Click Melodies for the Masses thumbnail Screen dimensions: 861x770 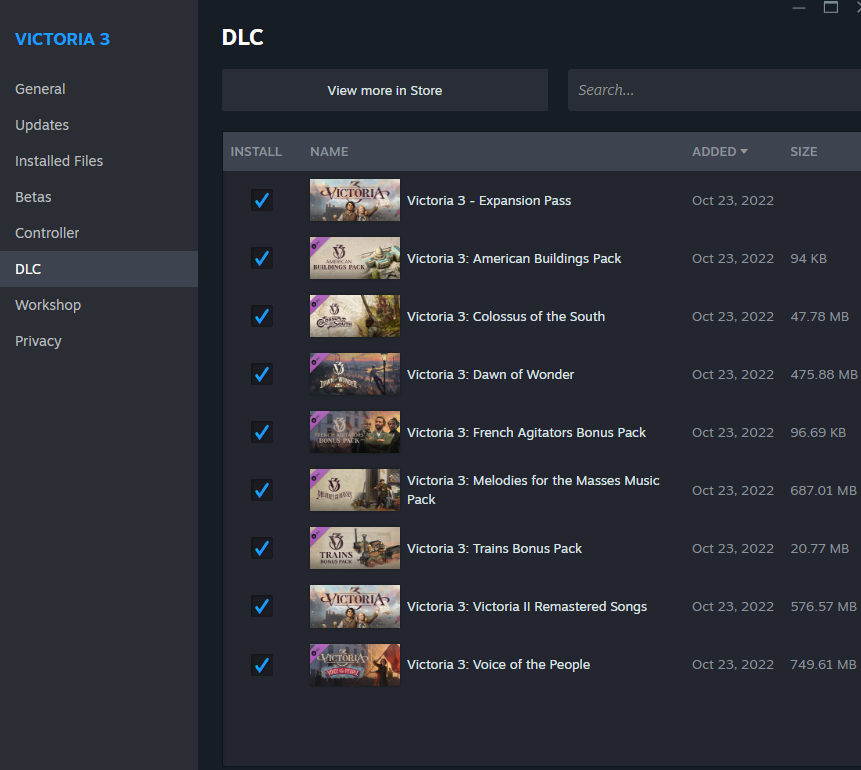pyautogui.click(x=355, y=490)
